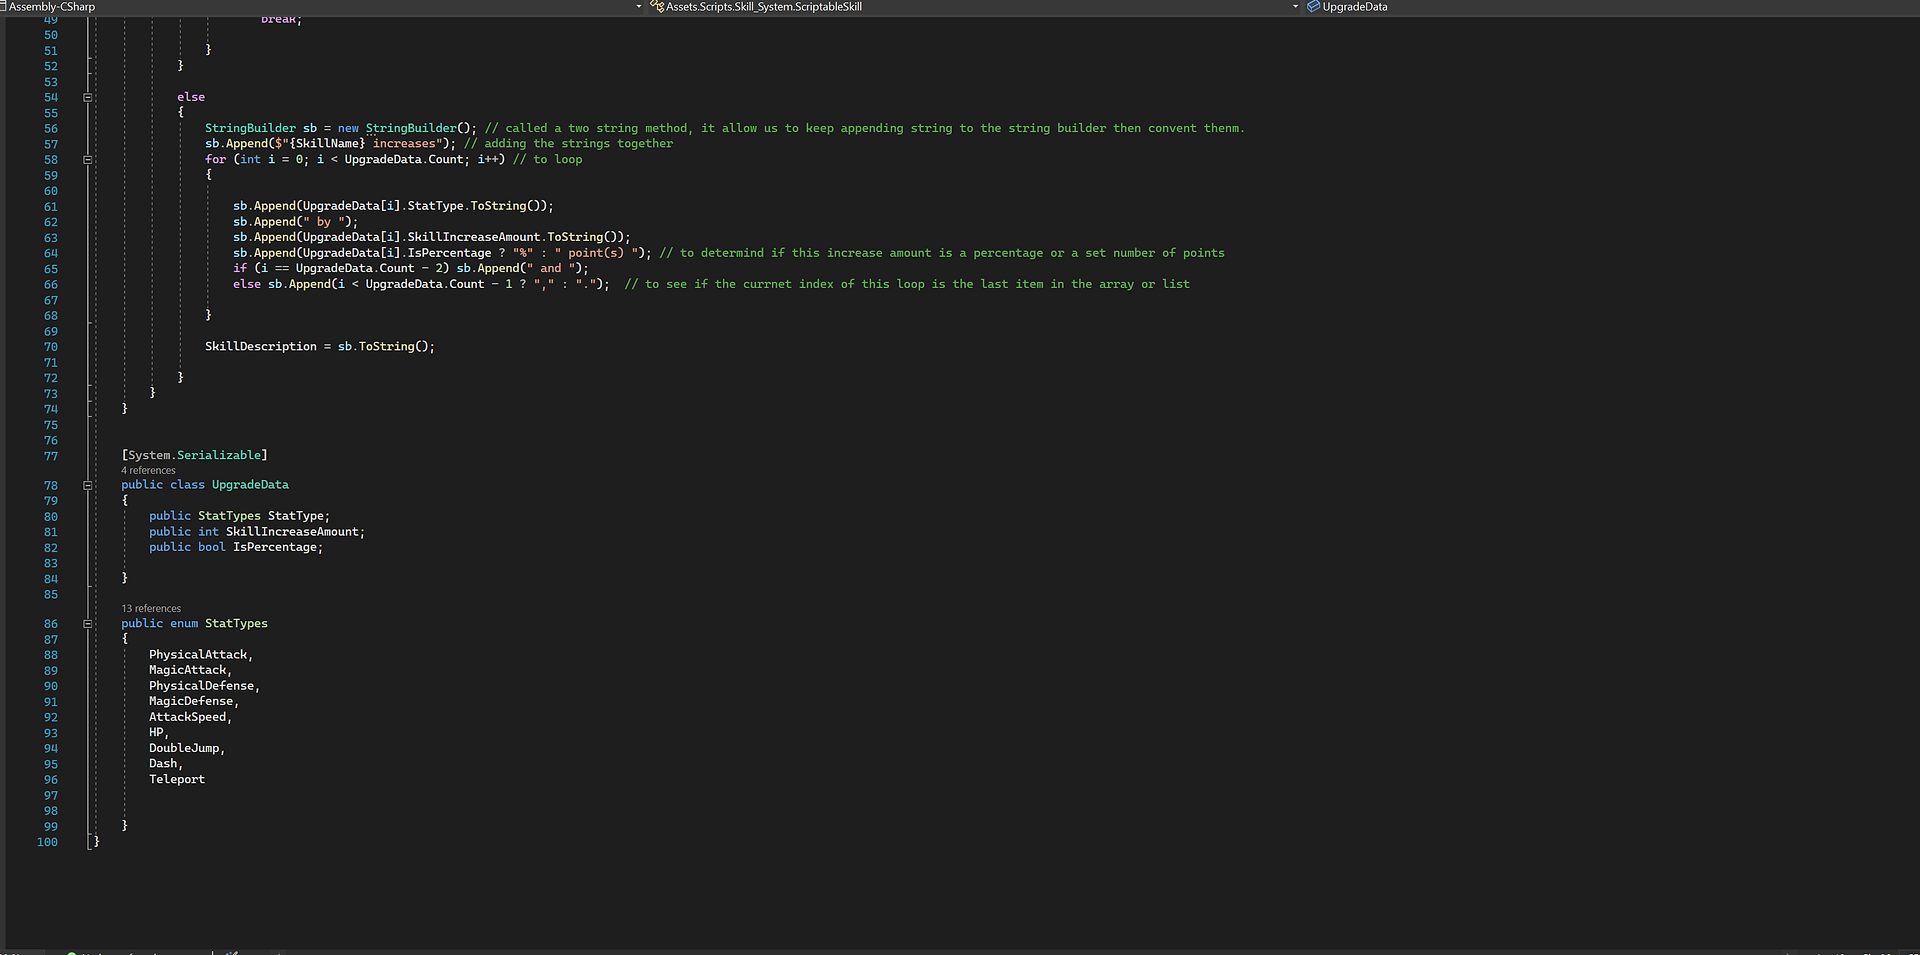
Task: Collapse the StatTypes enum outline
Action: [88, 623]
